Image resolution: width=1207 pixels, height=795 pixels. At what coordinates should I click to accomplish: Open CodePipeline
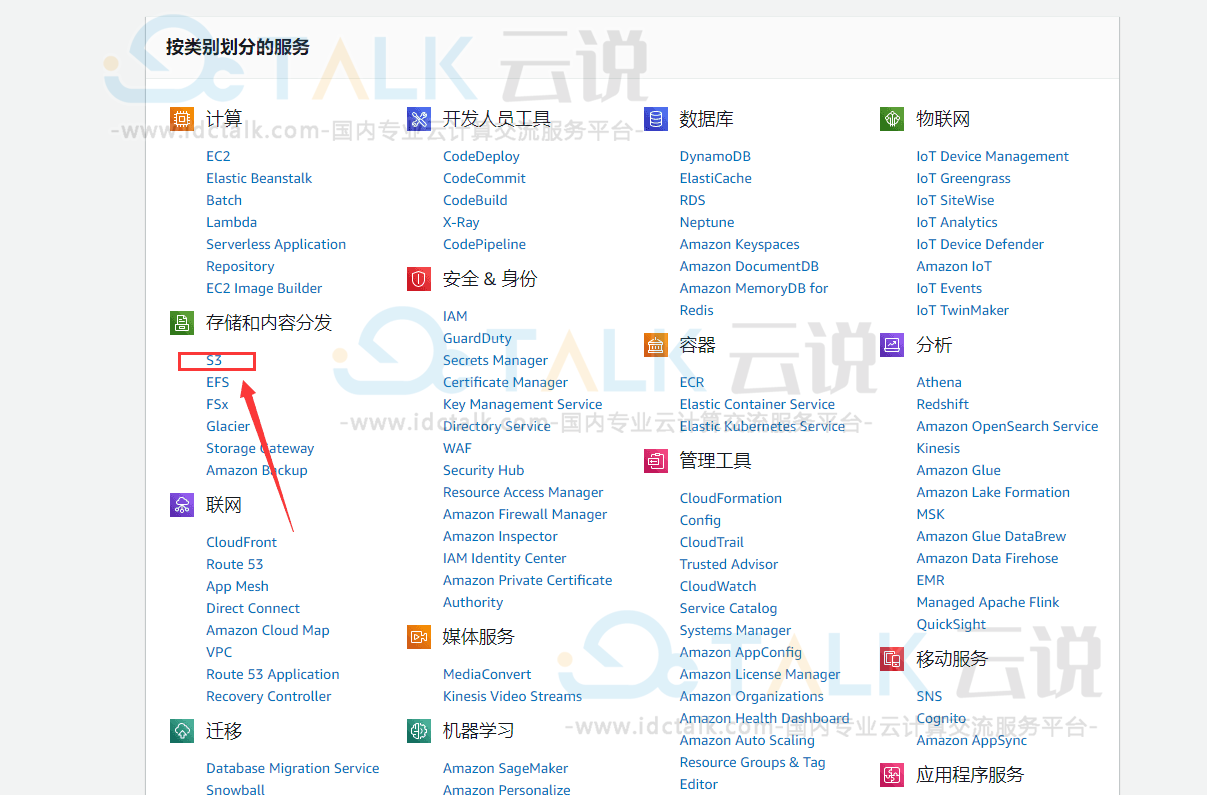pos(484,244)
